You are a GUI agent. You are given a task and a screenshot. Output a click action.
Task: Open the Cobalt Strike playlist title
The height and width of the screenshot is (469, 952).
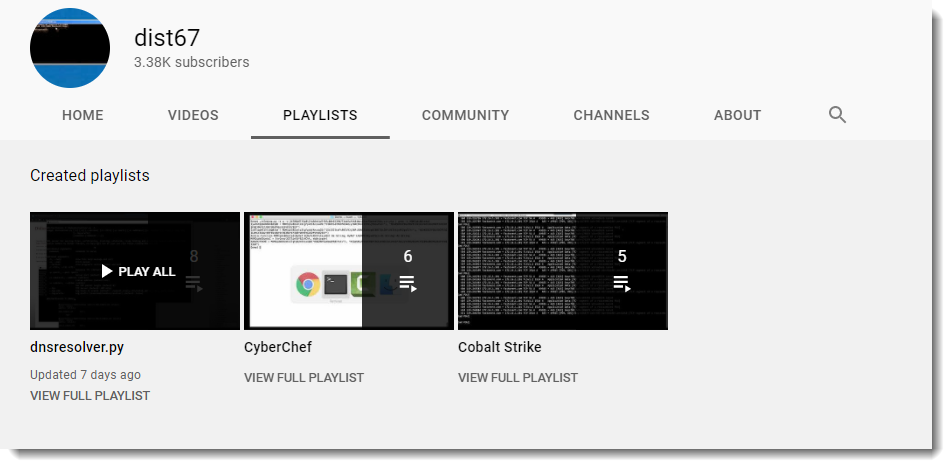click(501, 348)
